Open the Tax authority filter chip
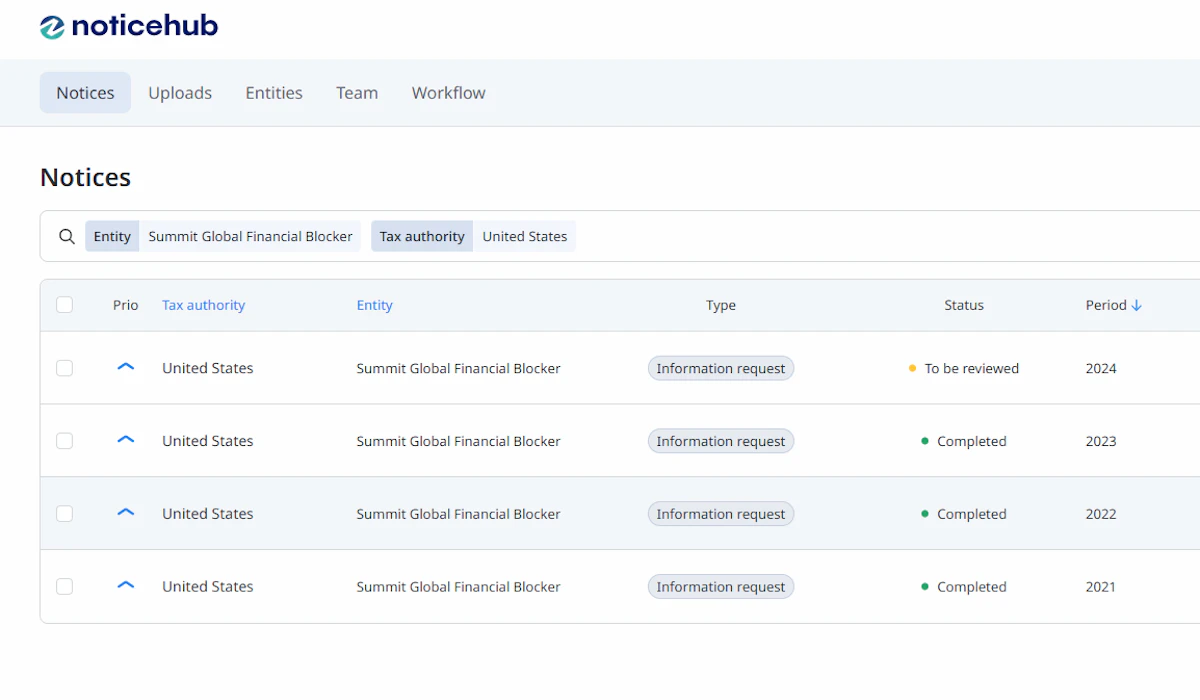Image resolution: width=1200 pixels, height=700 pixels. tap(422, 237)
